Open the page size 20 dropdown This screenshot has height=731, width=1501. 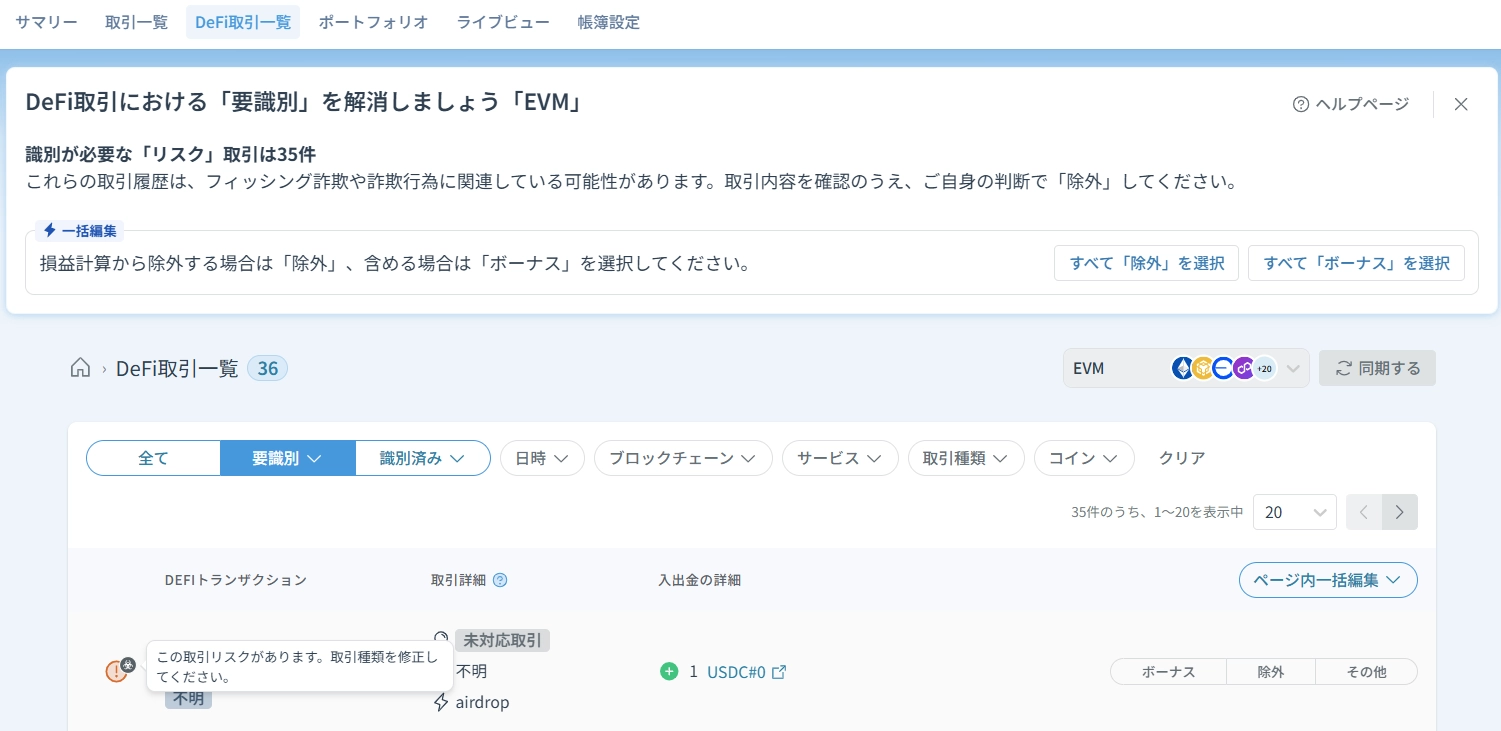tap(1294, 512)
